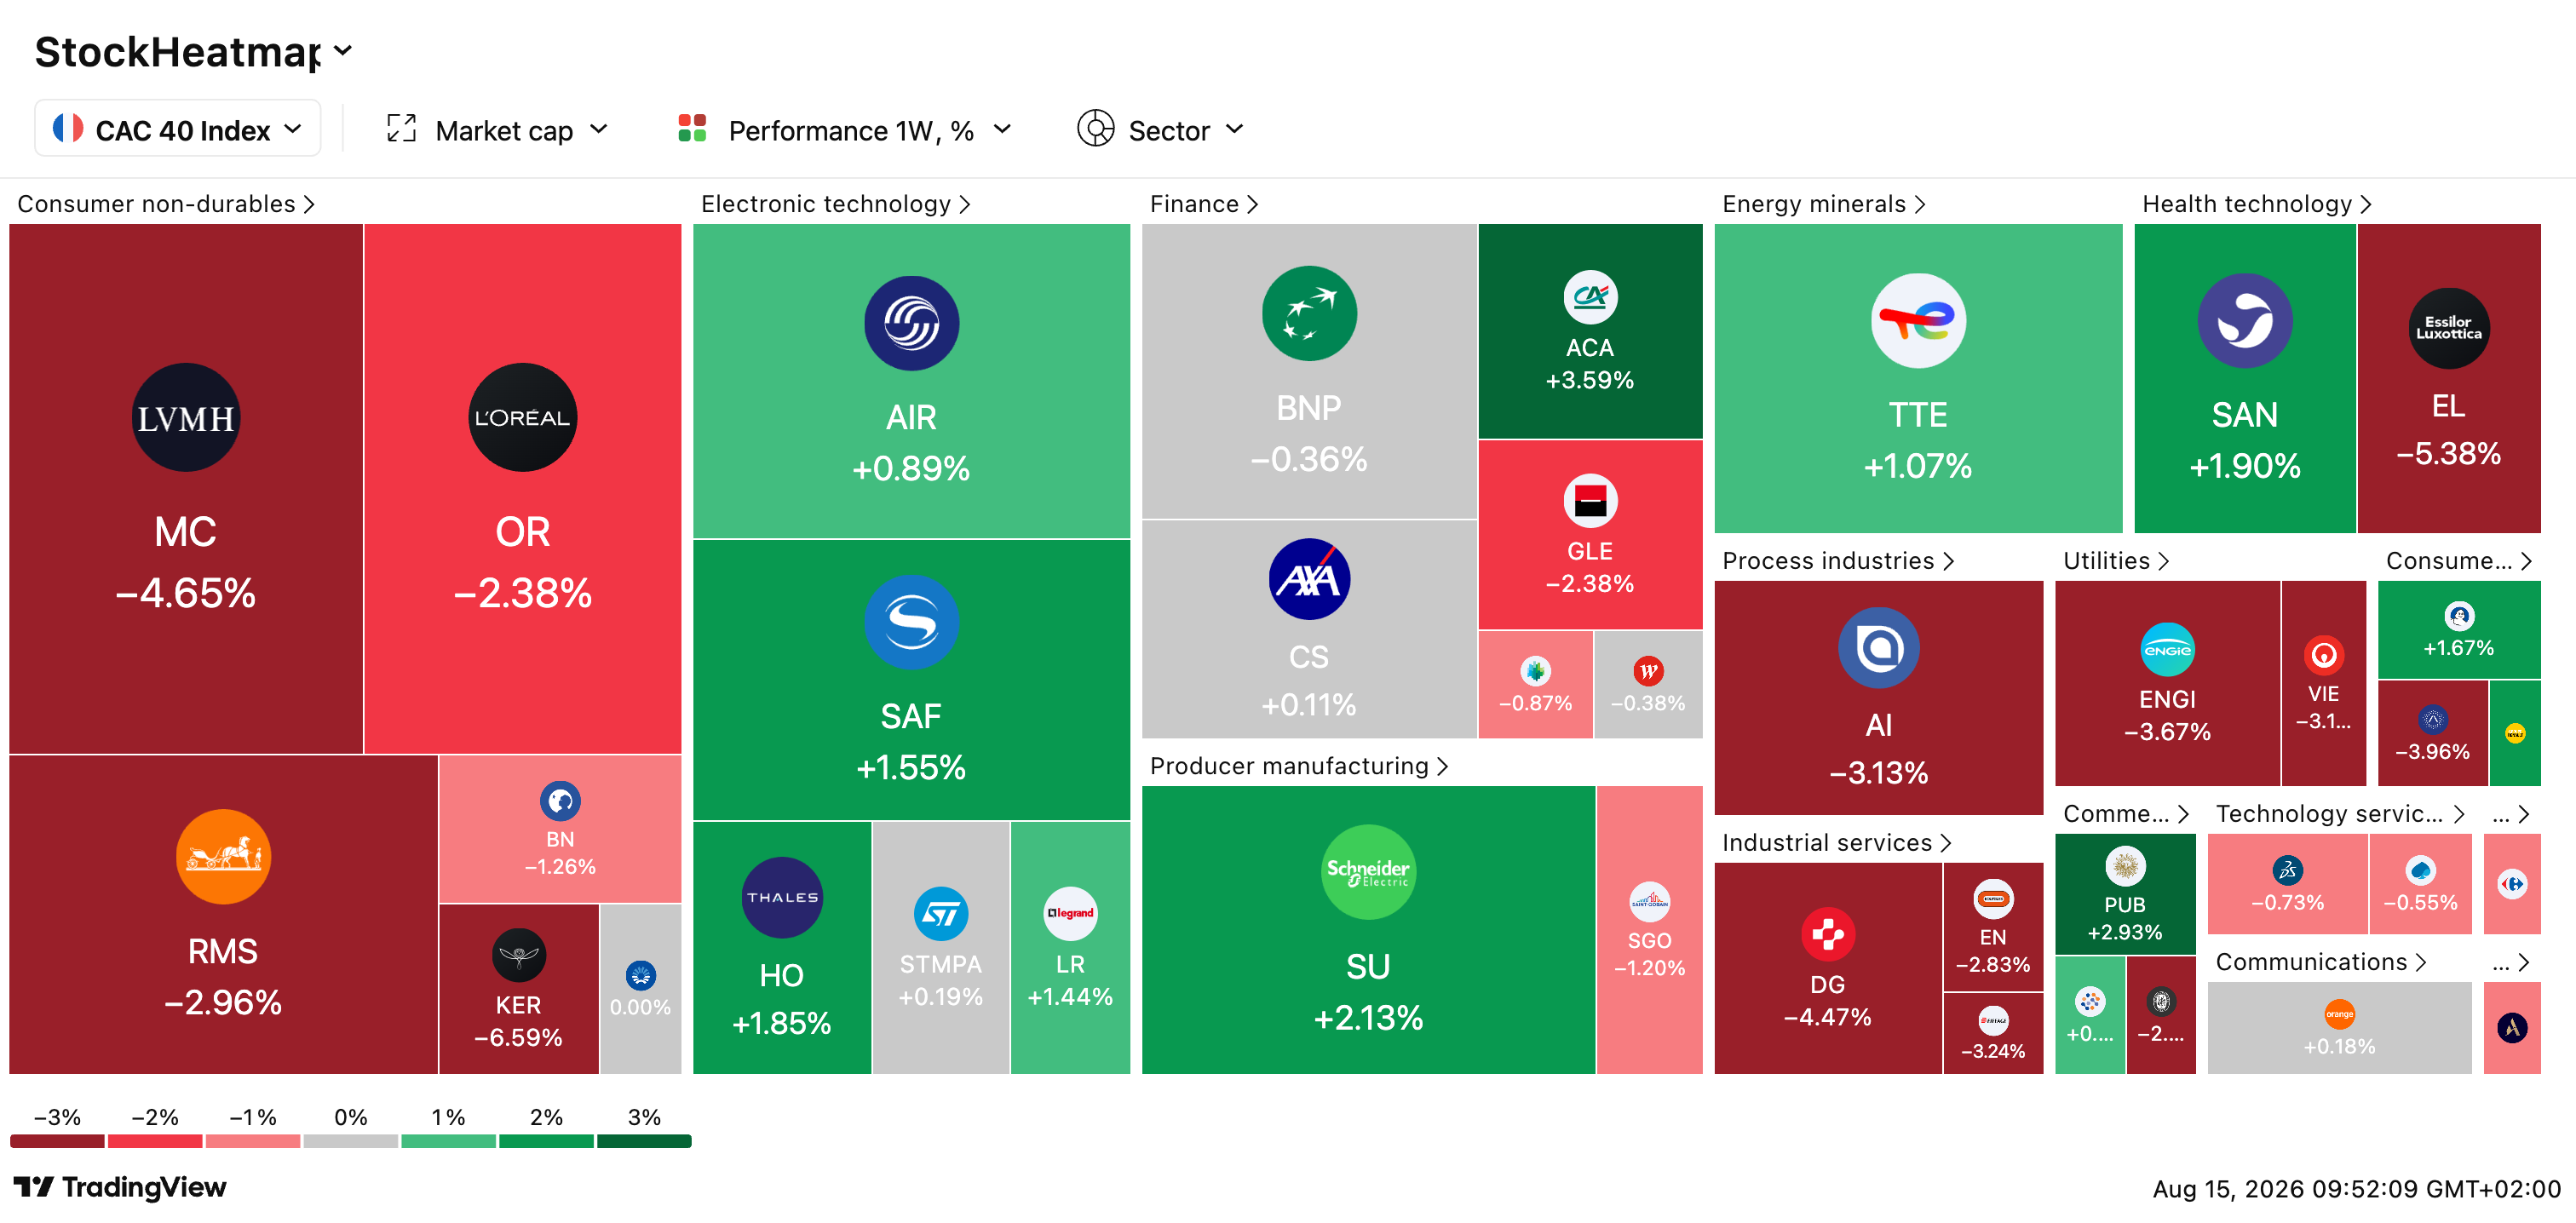Click the 0.00% gray tile beside KER

click(641, 990)
